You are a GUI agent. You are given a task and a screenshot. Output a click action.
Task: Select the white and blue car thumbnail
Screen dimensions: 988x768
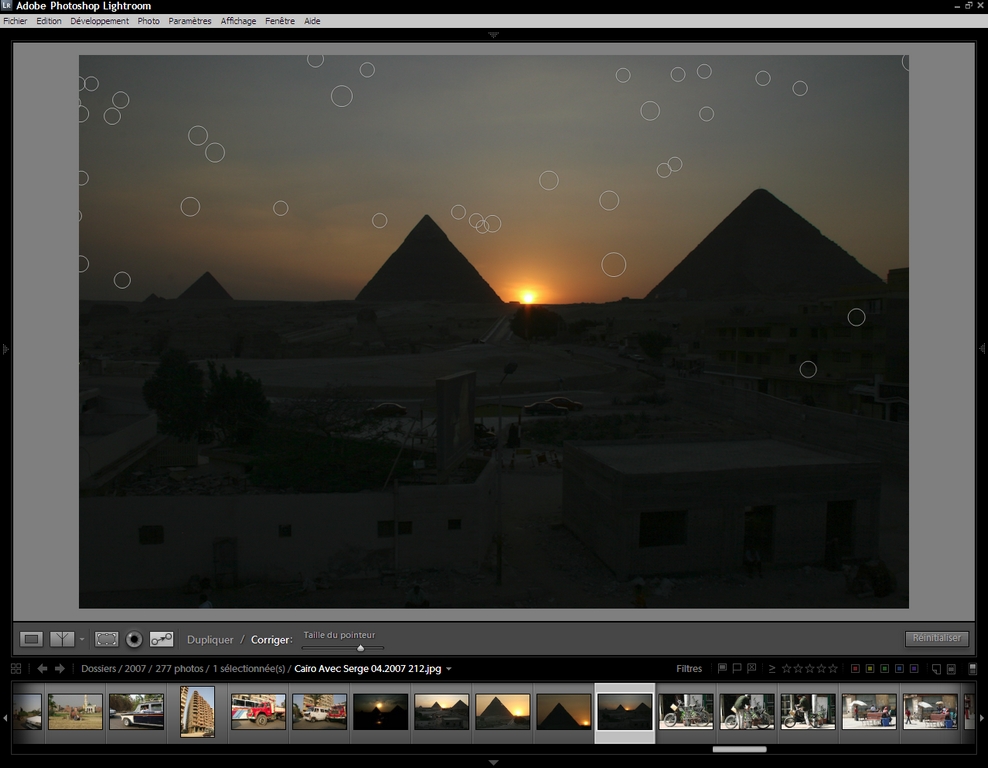point(136,712)
